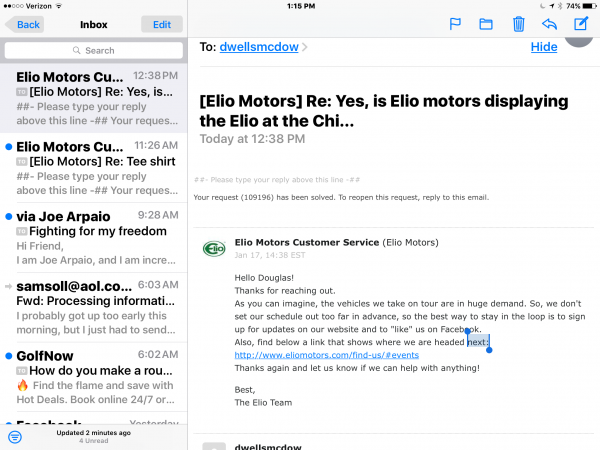Tap the Search field in the inbox
Viewport: 600px width, 450px height.
click(94, 50)
